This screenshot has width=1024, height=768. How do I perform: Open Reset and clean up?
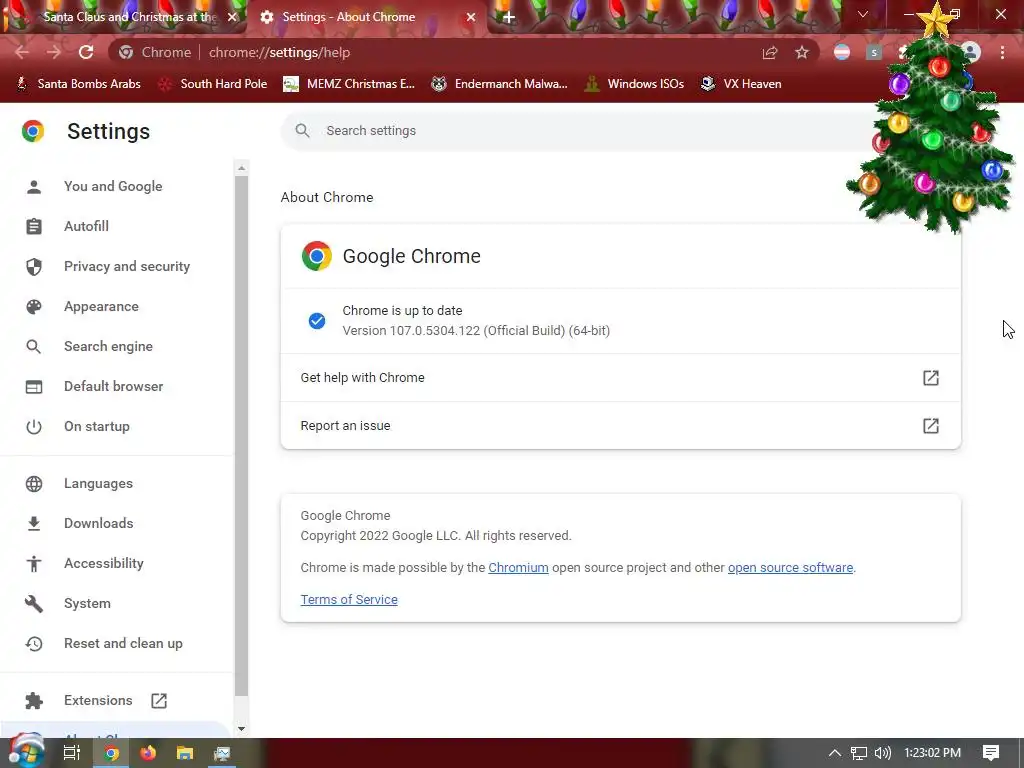[123, 643]
